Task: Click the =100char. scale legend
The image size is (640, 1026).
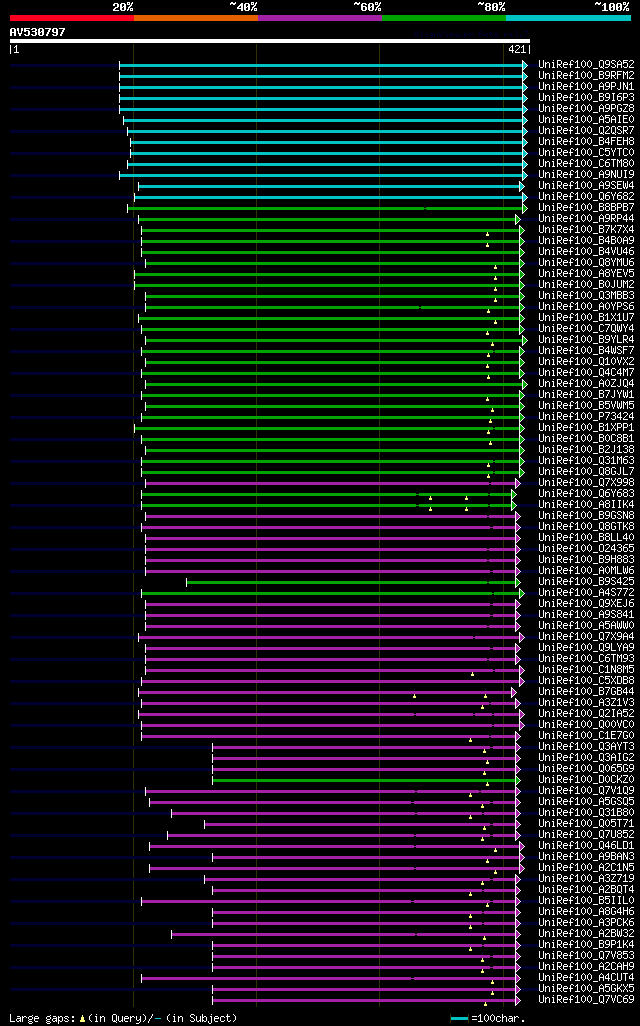Action: pos(488,1018)
